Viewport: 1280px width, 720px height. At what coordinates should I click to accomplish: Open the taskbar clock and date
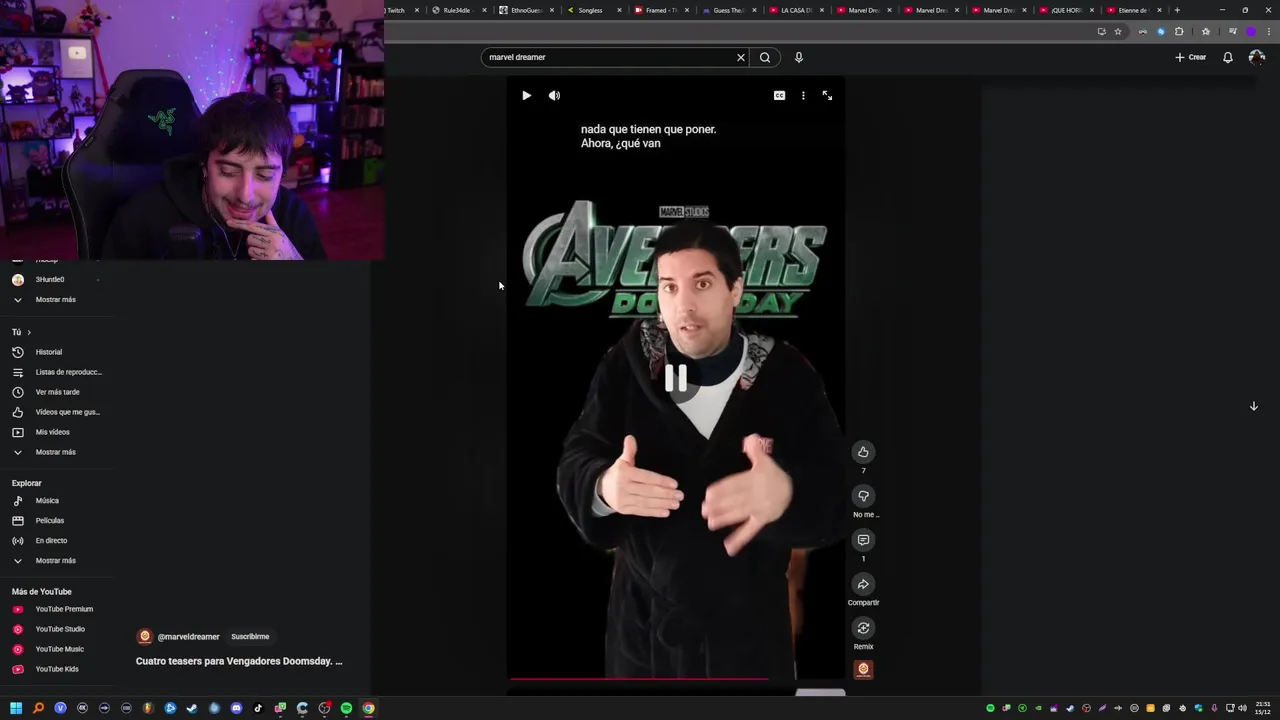click(1264, 708)
